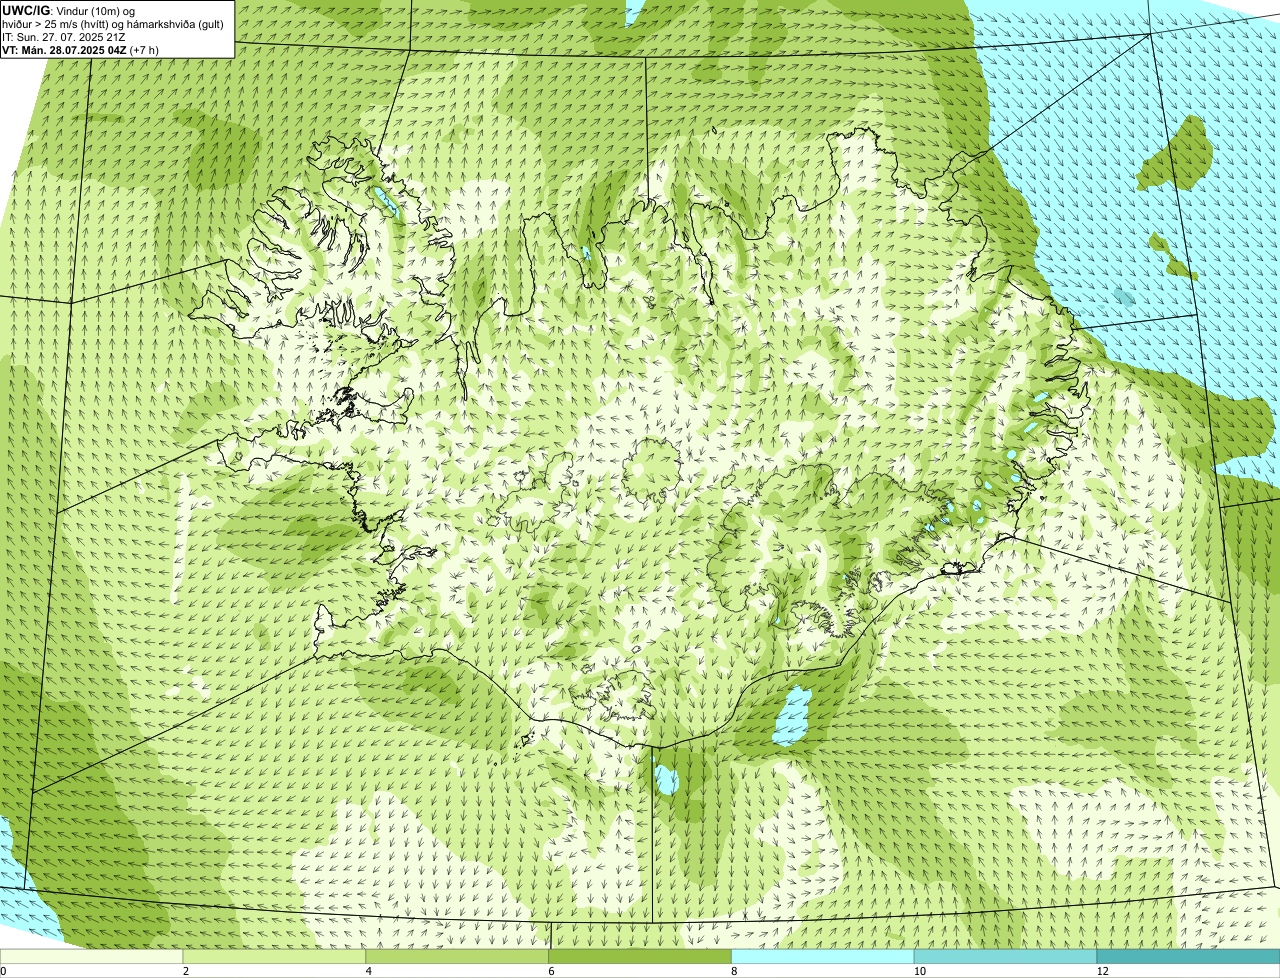The width and height of the screenshot is (1280, 978).
Task: Click the legend scale label "0"
Action: click(3, 971)
